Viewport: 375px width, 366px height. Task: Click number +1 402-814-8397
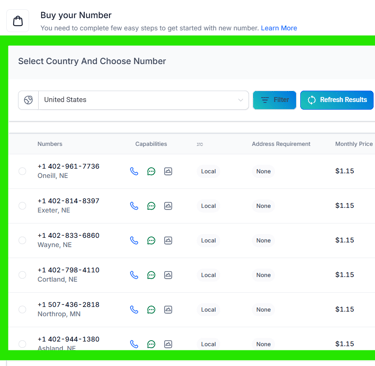(x=68, y=201)
